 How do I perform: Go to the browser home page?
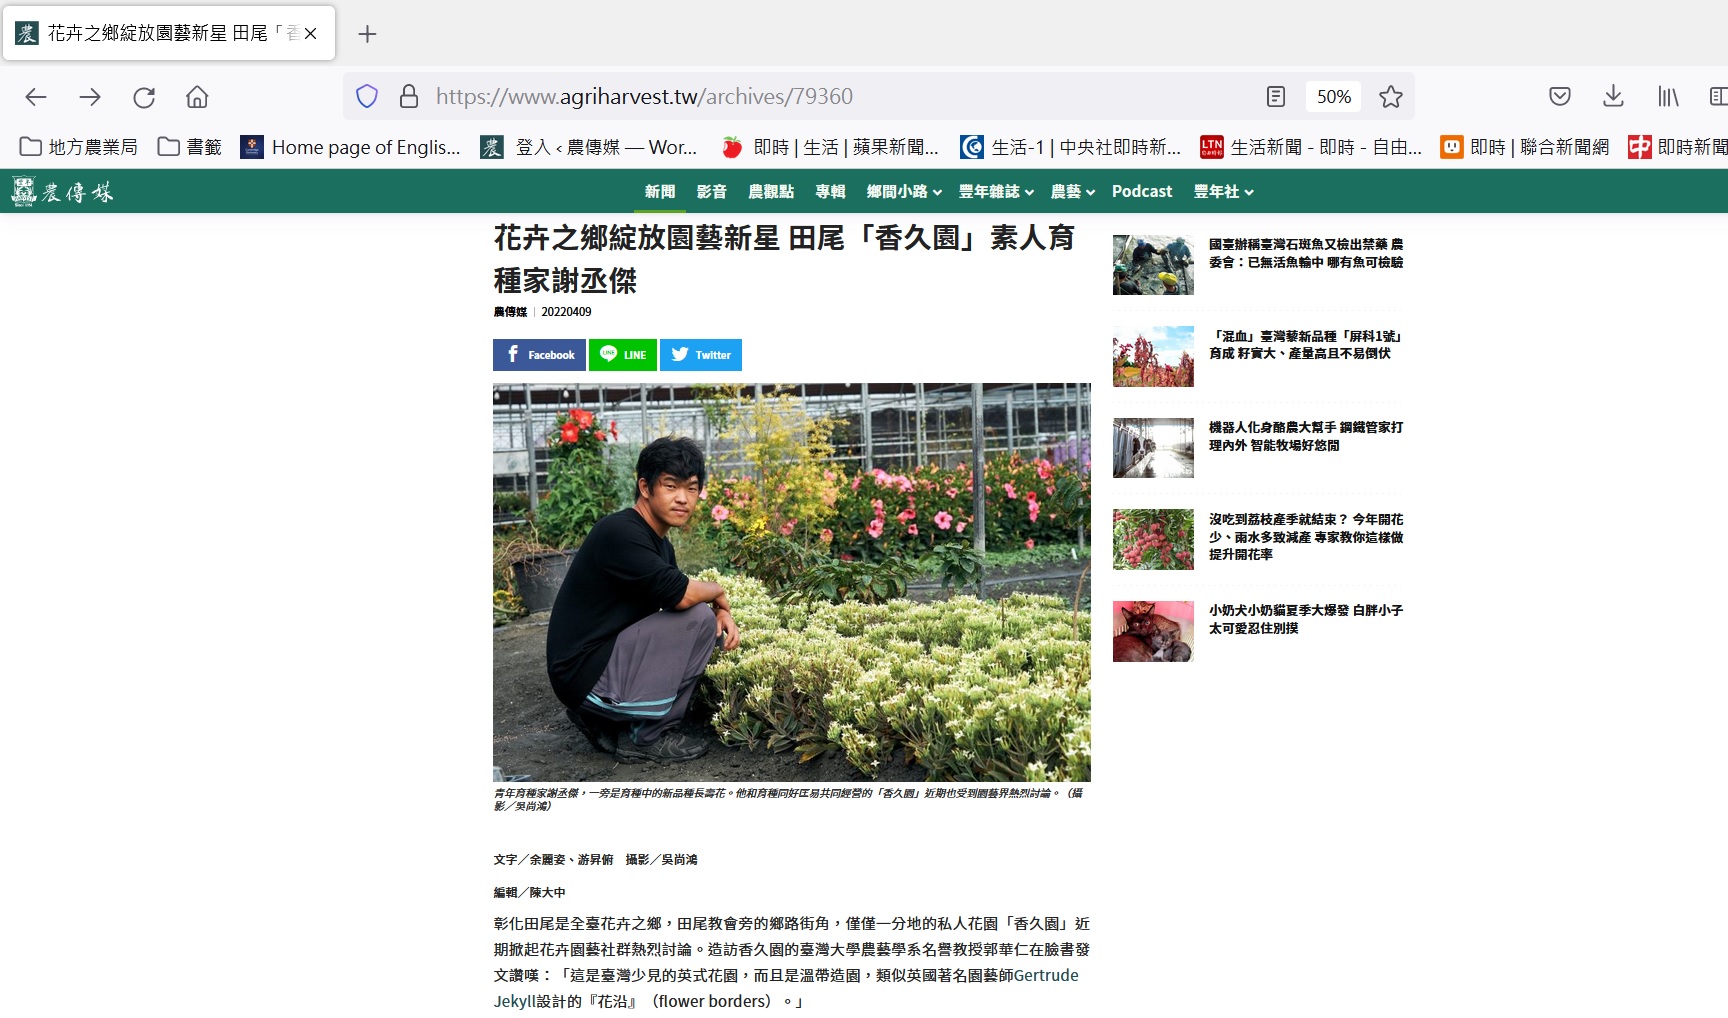click(197, 97)
